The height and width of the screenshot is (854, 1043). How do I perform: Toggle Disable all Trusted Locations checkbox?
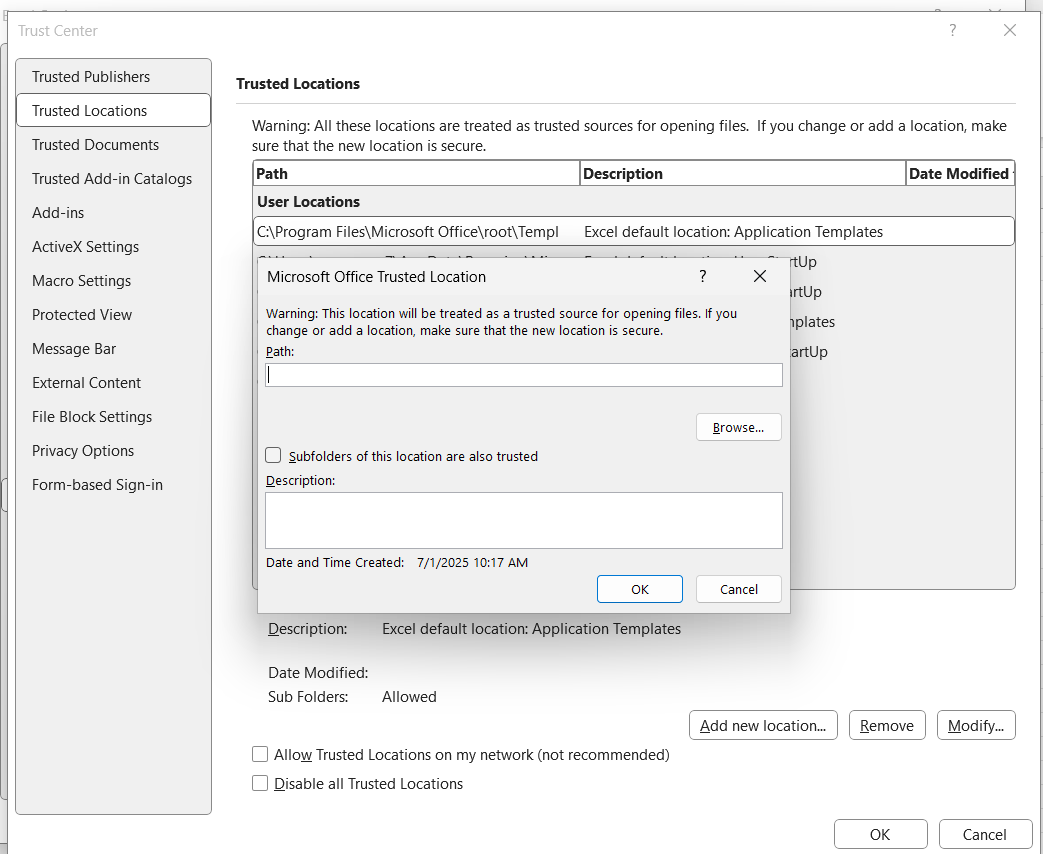(x=260, y=783)
